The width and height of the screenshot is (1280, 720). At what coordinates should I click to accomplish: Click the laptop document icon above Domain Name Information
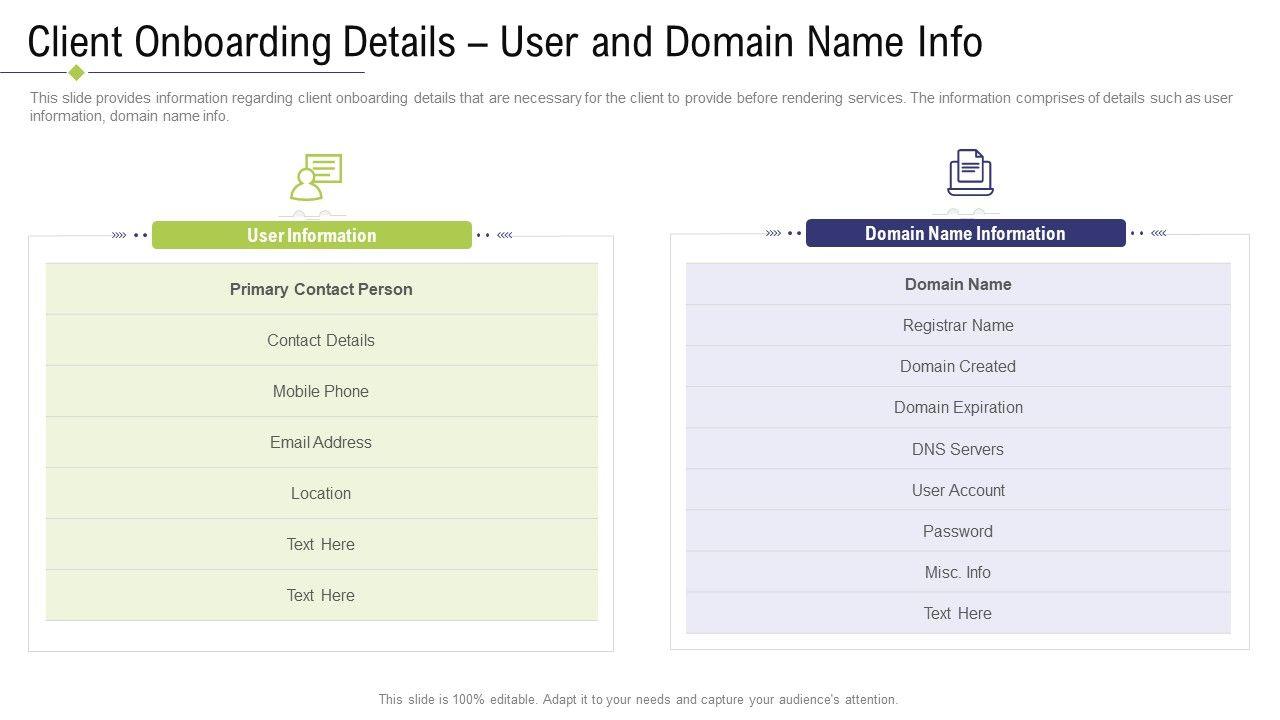coord(970,172)
